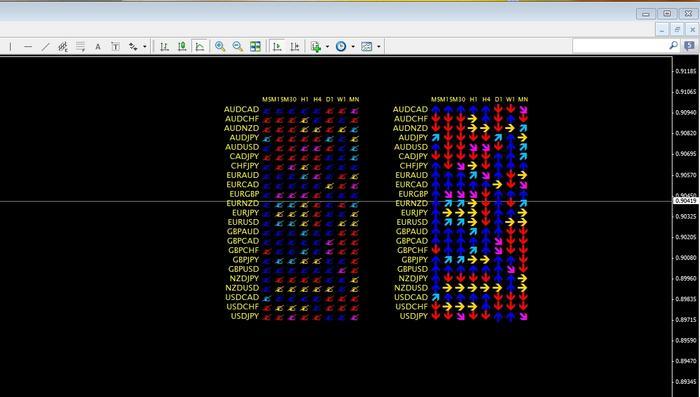Click the toolbar search input field
700x397 pixels.
pyautogui.click(x=620, y=46)
